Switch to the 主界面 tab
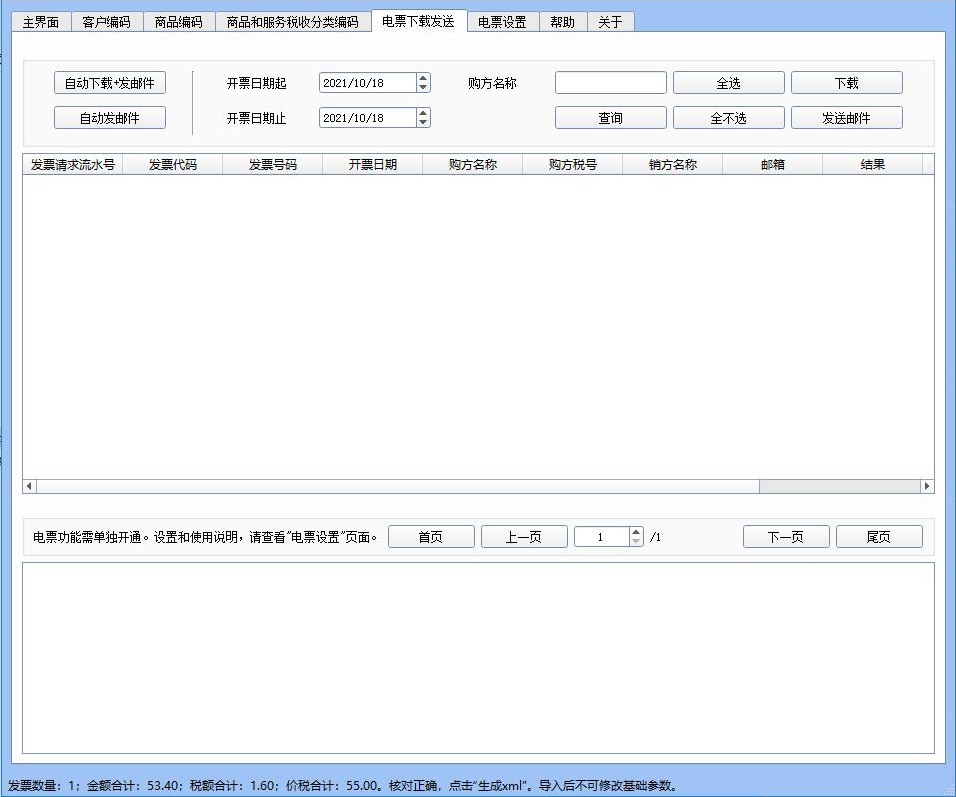 coord(41,22)
